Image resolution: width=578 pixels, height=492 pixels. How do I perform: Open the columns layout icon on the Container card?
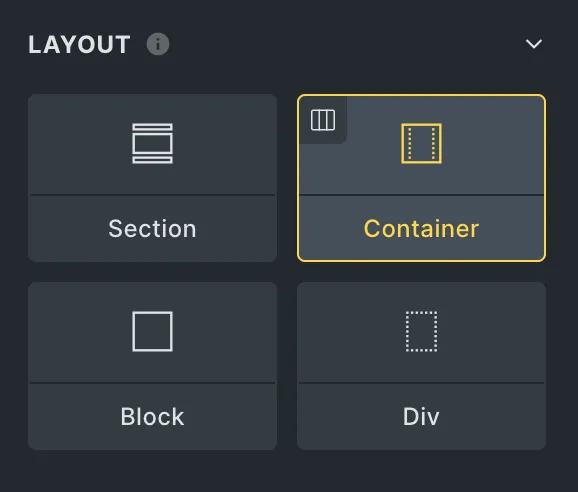323,120
